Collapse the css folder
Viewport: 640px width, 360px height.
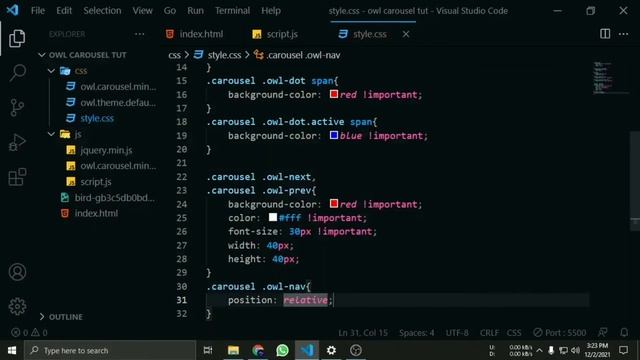pos(51,71)
